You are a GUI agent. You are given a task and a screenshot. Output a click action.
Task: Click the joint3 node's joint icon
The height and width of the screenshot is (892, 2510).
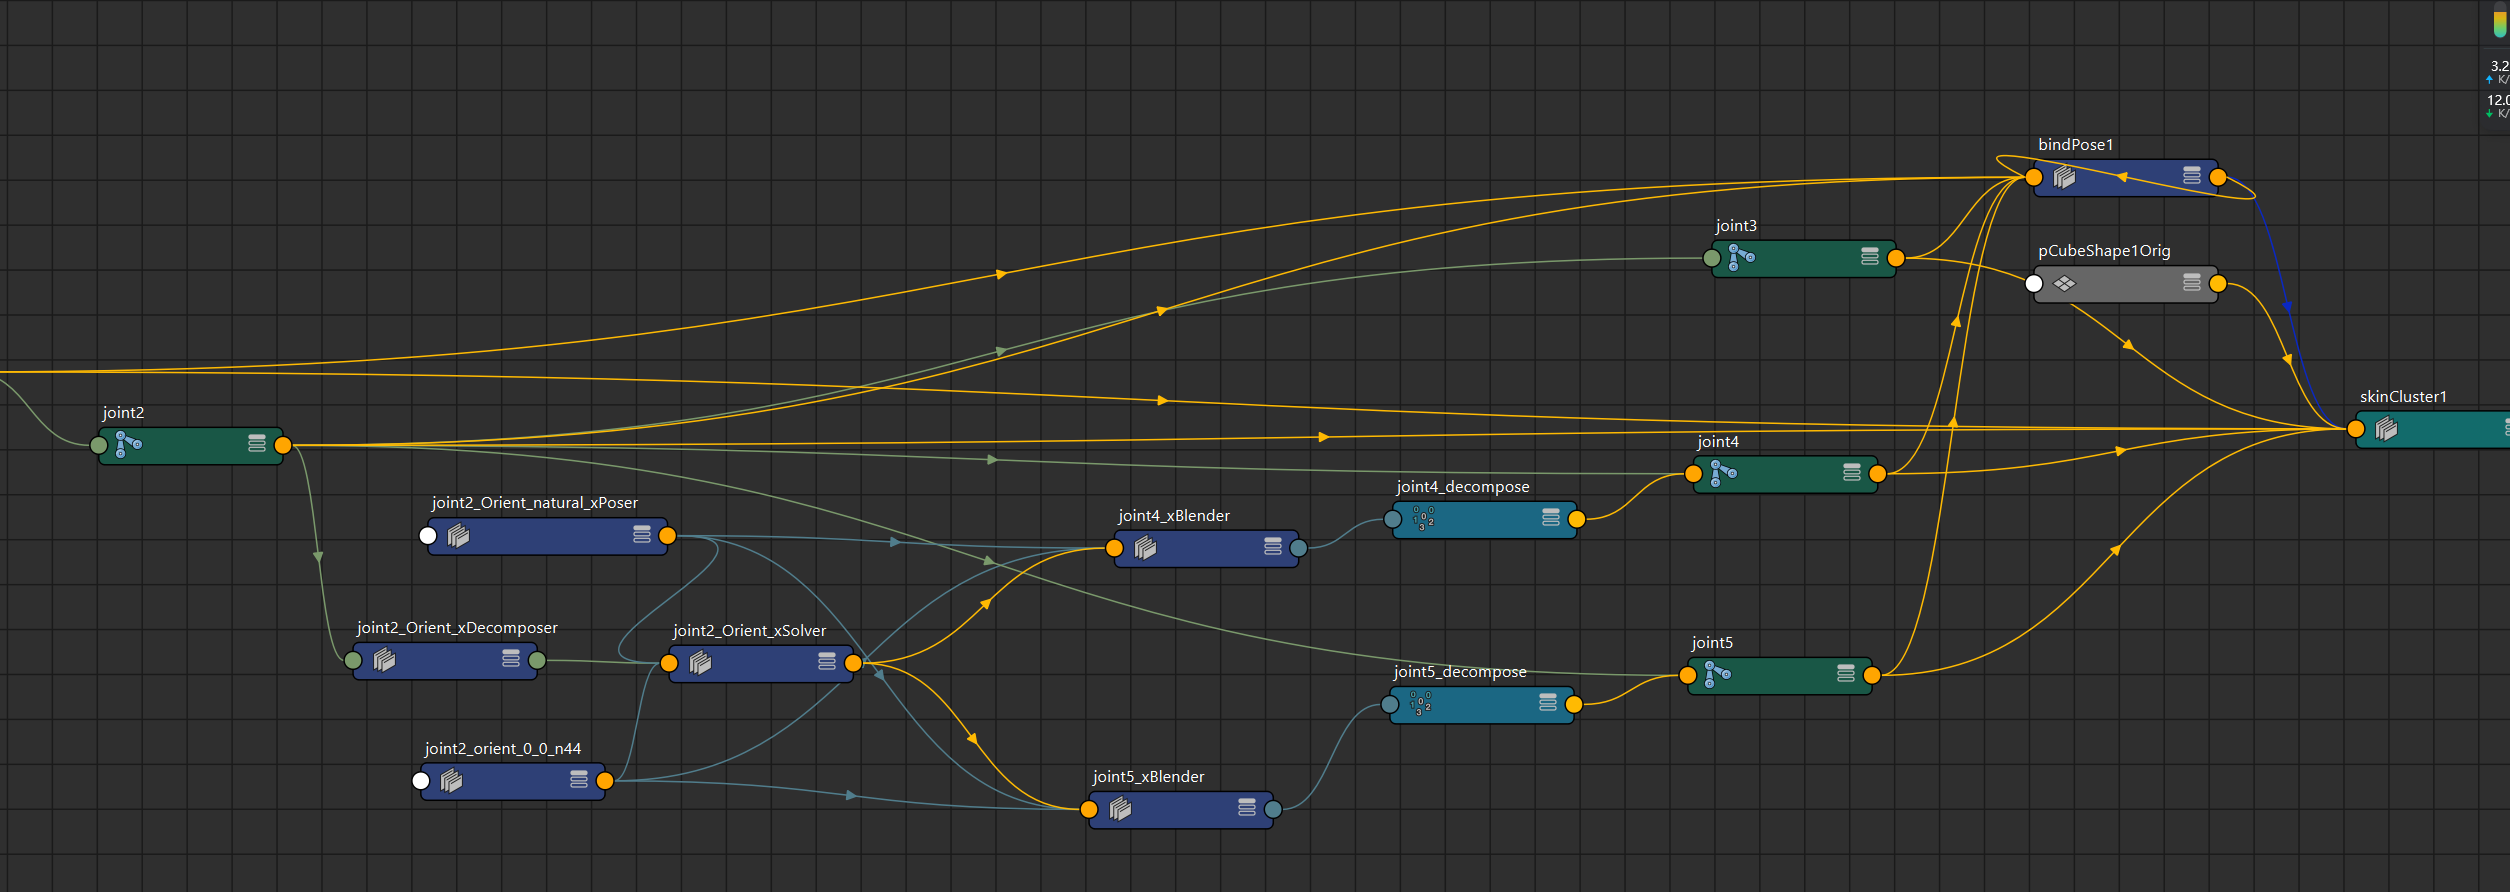pyautogui.click(x=1741, y=258)
